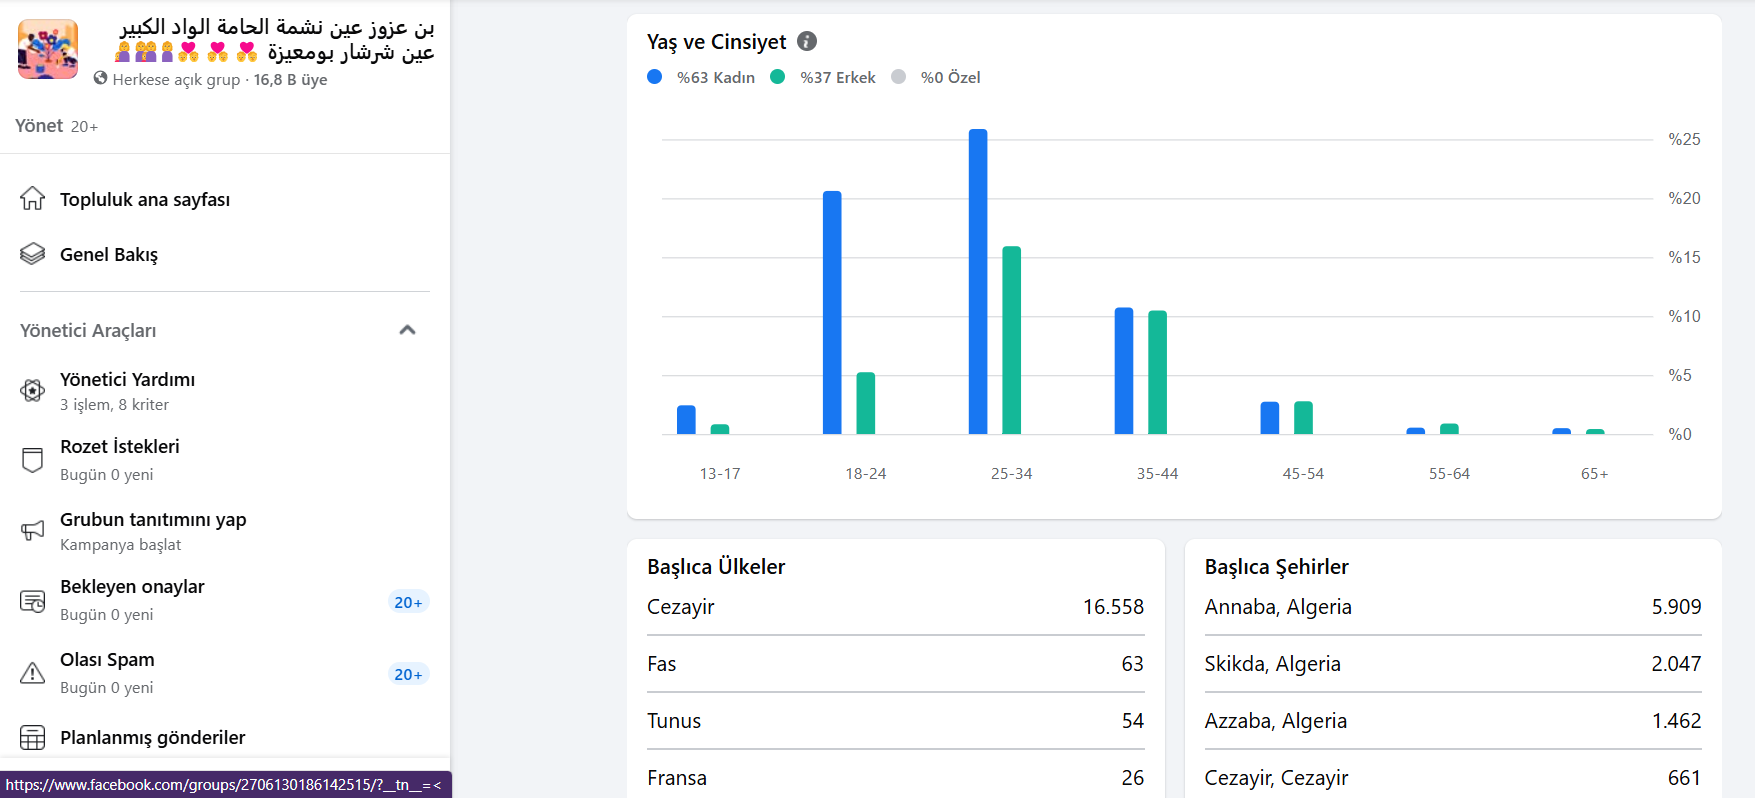This screenshot has width=1755, height=798.
Task: Click the %63 Kadın legend label
Action: 716,78
